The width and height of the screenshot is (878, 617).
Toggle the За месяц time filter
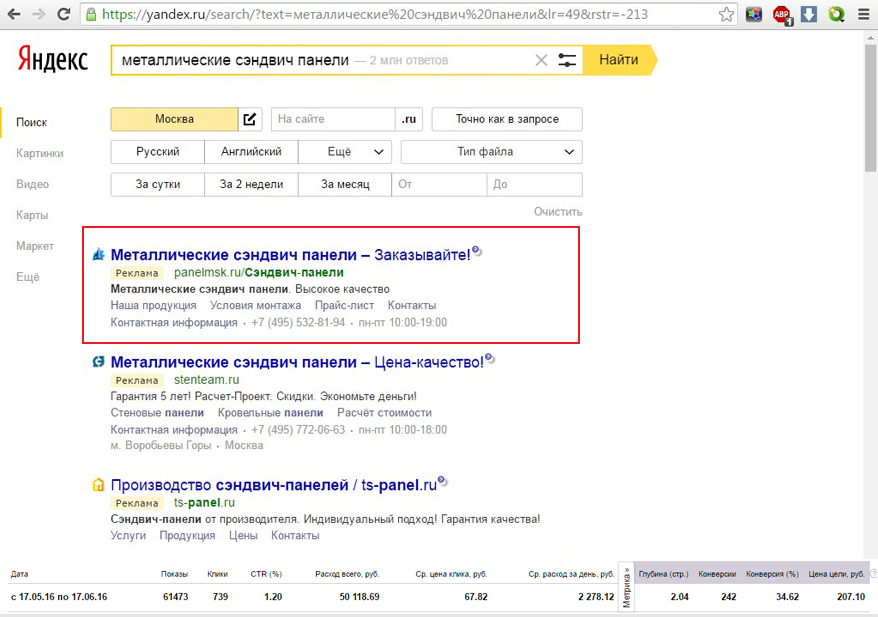pos(345,184)
